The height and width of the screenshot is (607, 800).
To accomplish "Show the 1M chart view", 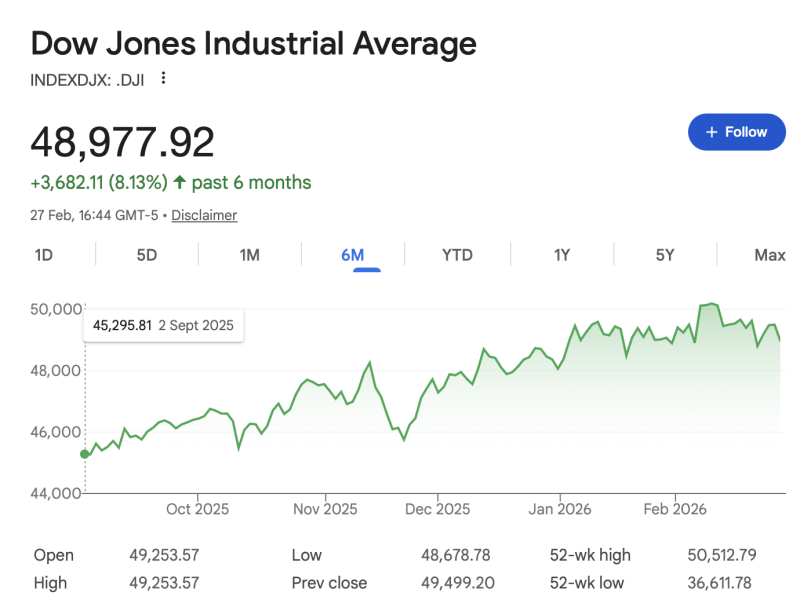I will pyautogui.click(x=250, y=255).
